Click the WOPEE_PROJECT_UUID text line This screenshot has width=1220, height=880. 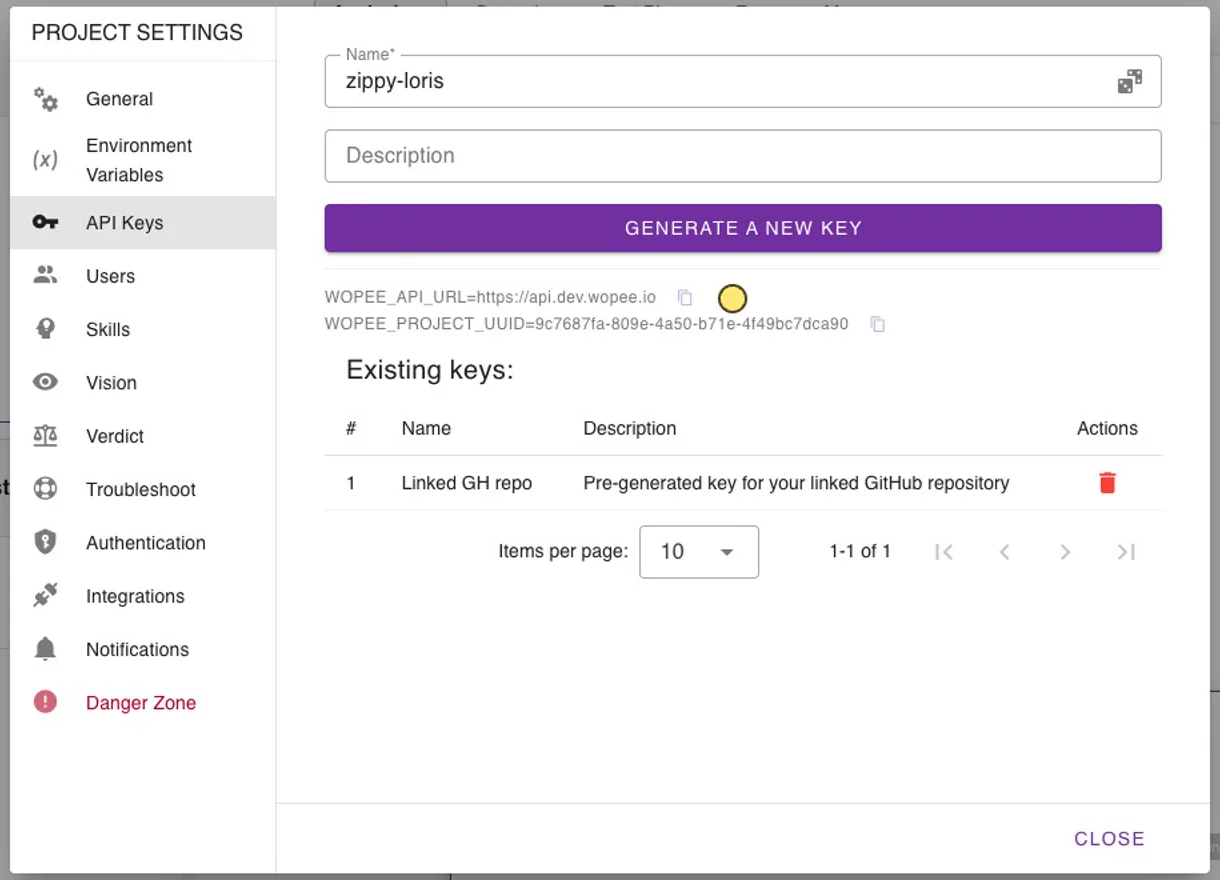pos(587,324)
